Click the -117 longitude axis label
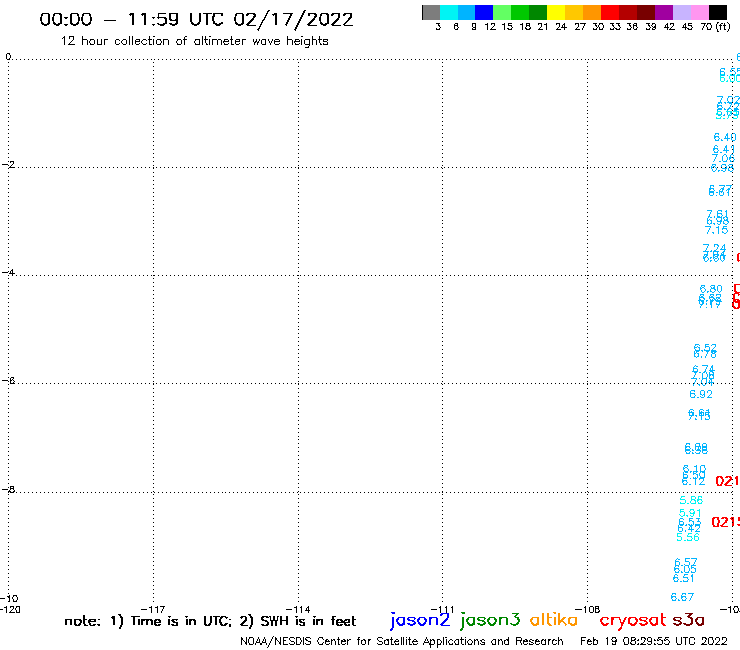Image resolution: width=740 pixels, height=650 pixels. [x=153, y=609]
